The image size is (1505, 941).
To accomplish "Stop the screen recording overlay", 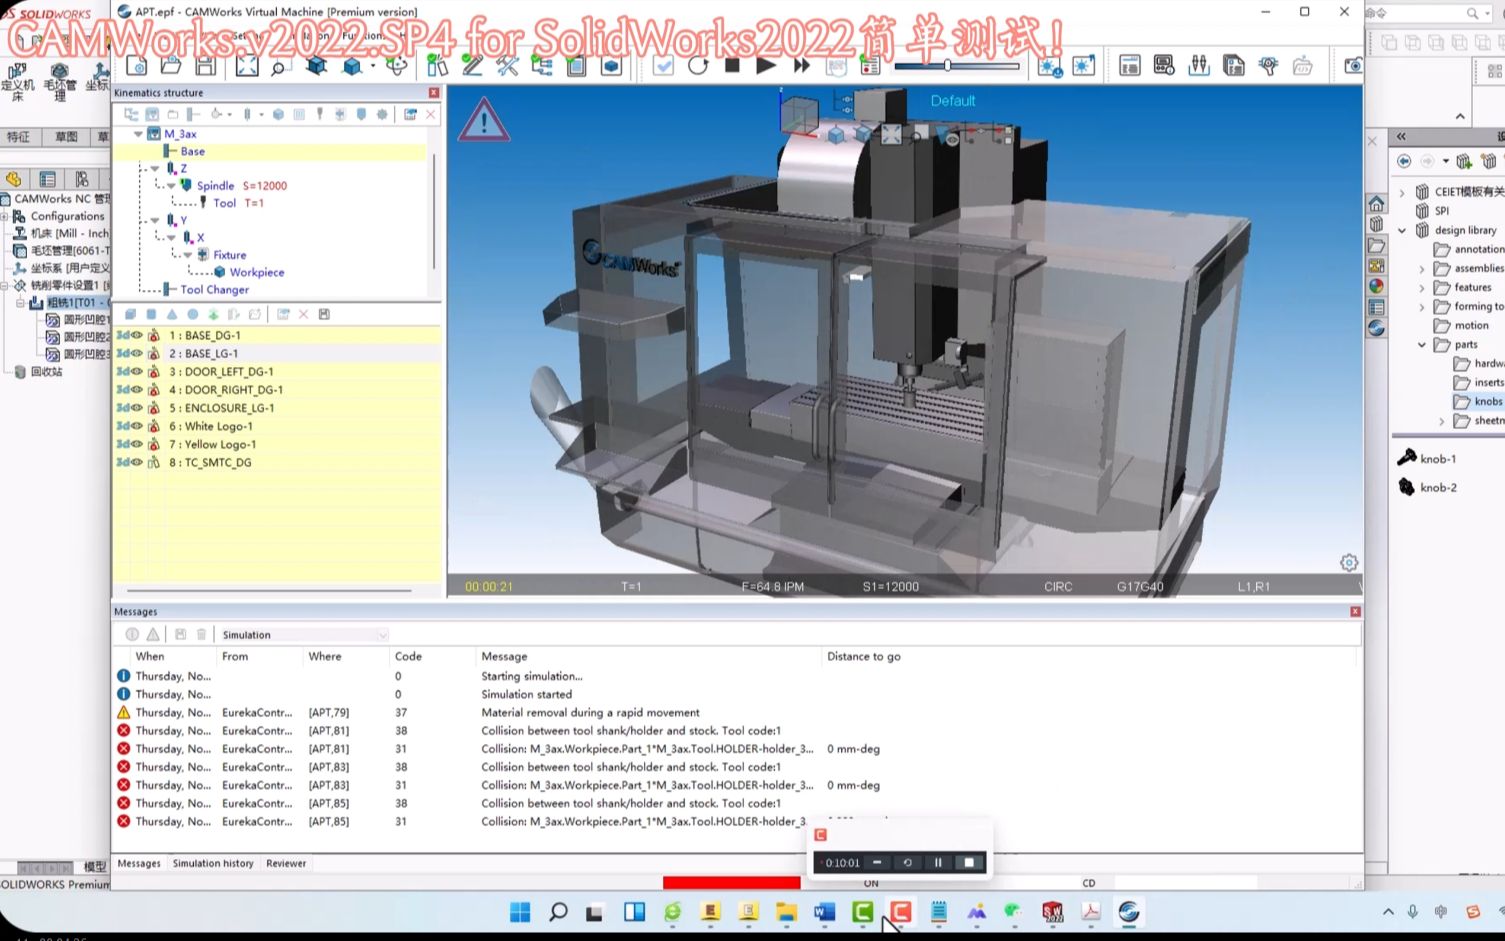I will point(968,863).
